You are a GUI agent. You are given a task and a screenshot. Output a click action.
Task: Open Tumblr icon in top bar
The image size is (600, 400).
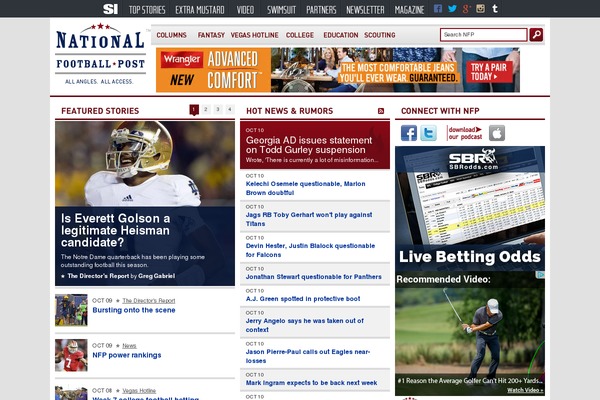[495, 8]
